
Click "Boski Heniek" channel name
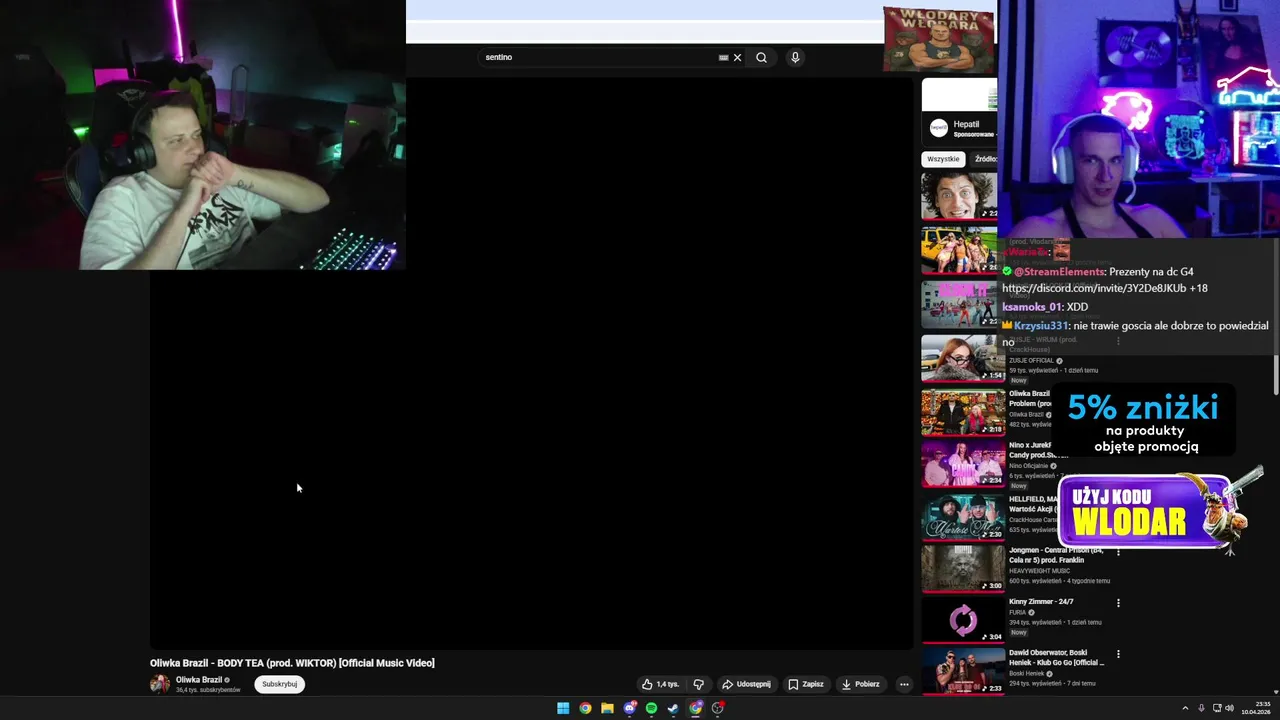coord(1027,674)
